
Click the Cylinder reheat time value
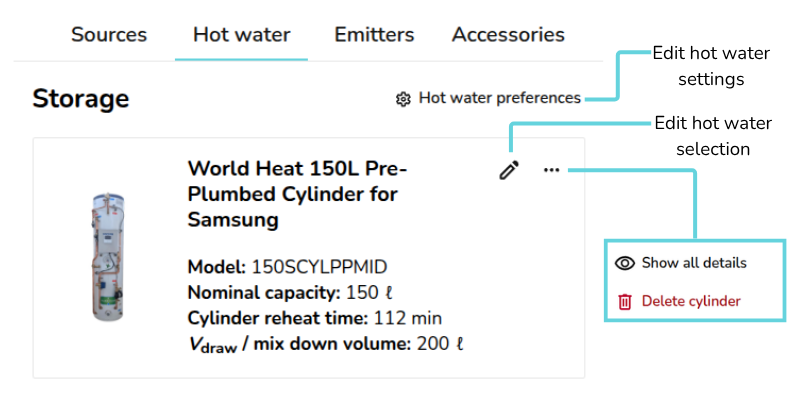(408, 319)
